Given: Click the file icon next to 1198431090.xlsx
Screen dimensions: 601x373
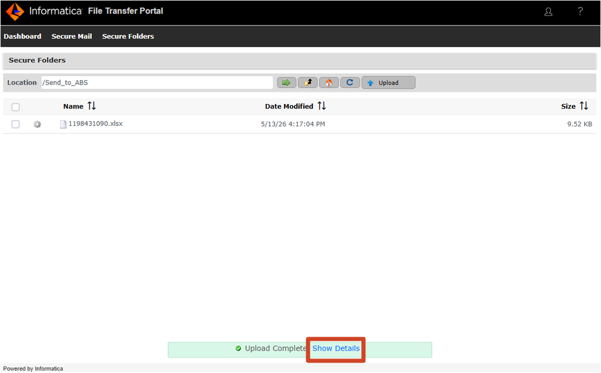Looking at the screenshot, I should (63, 124).
